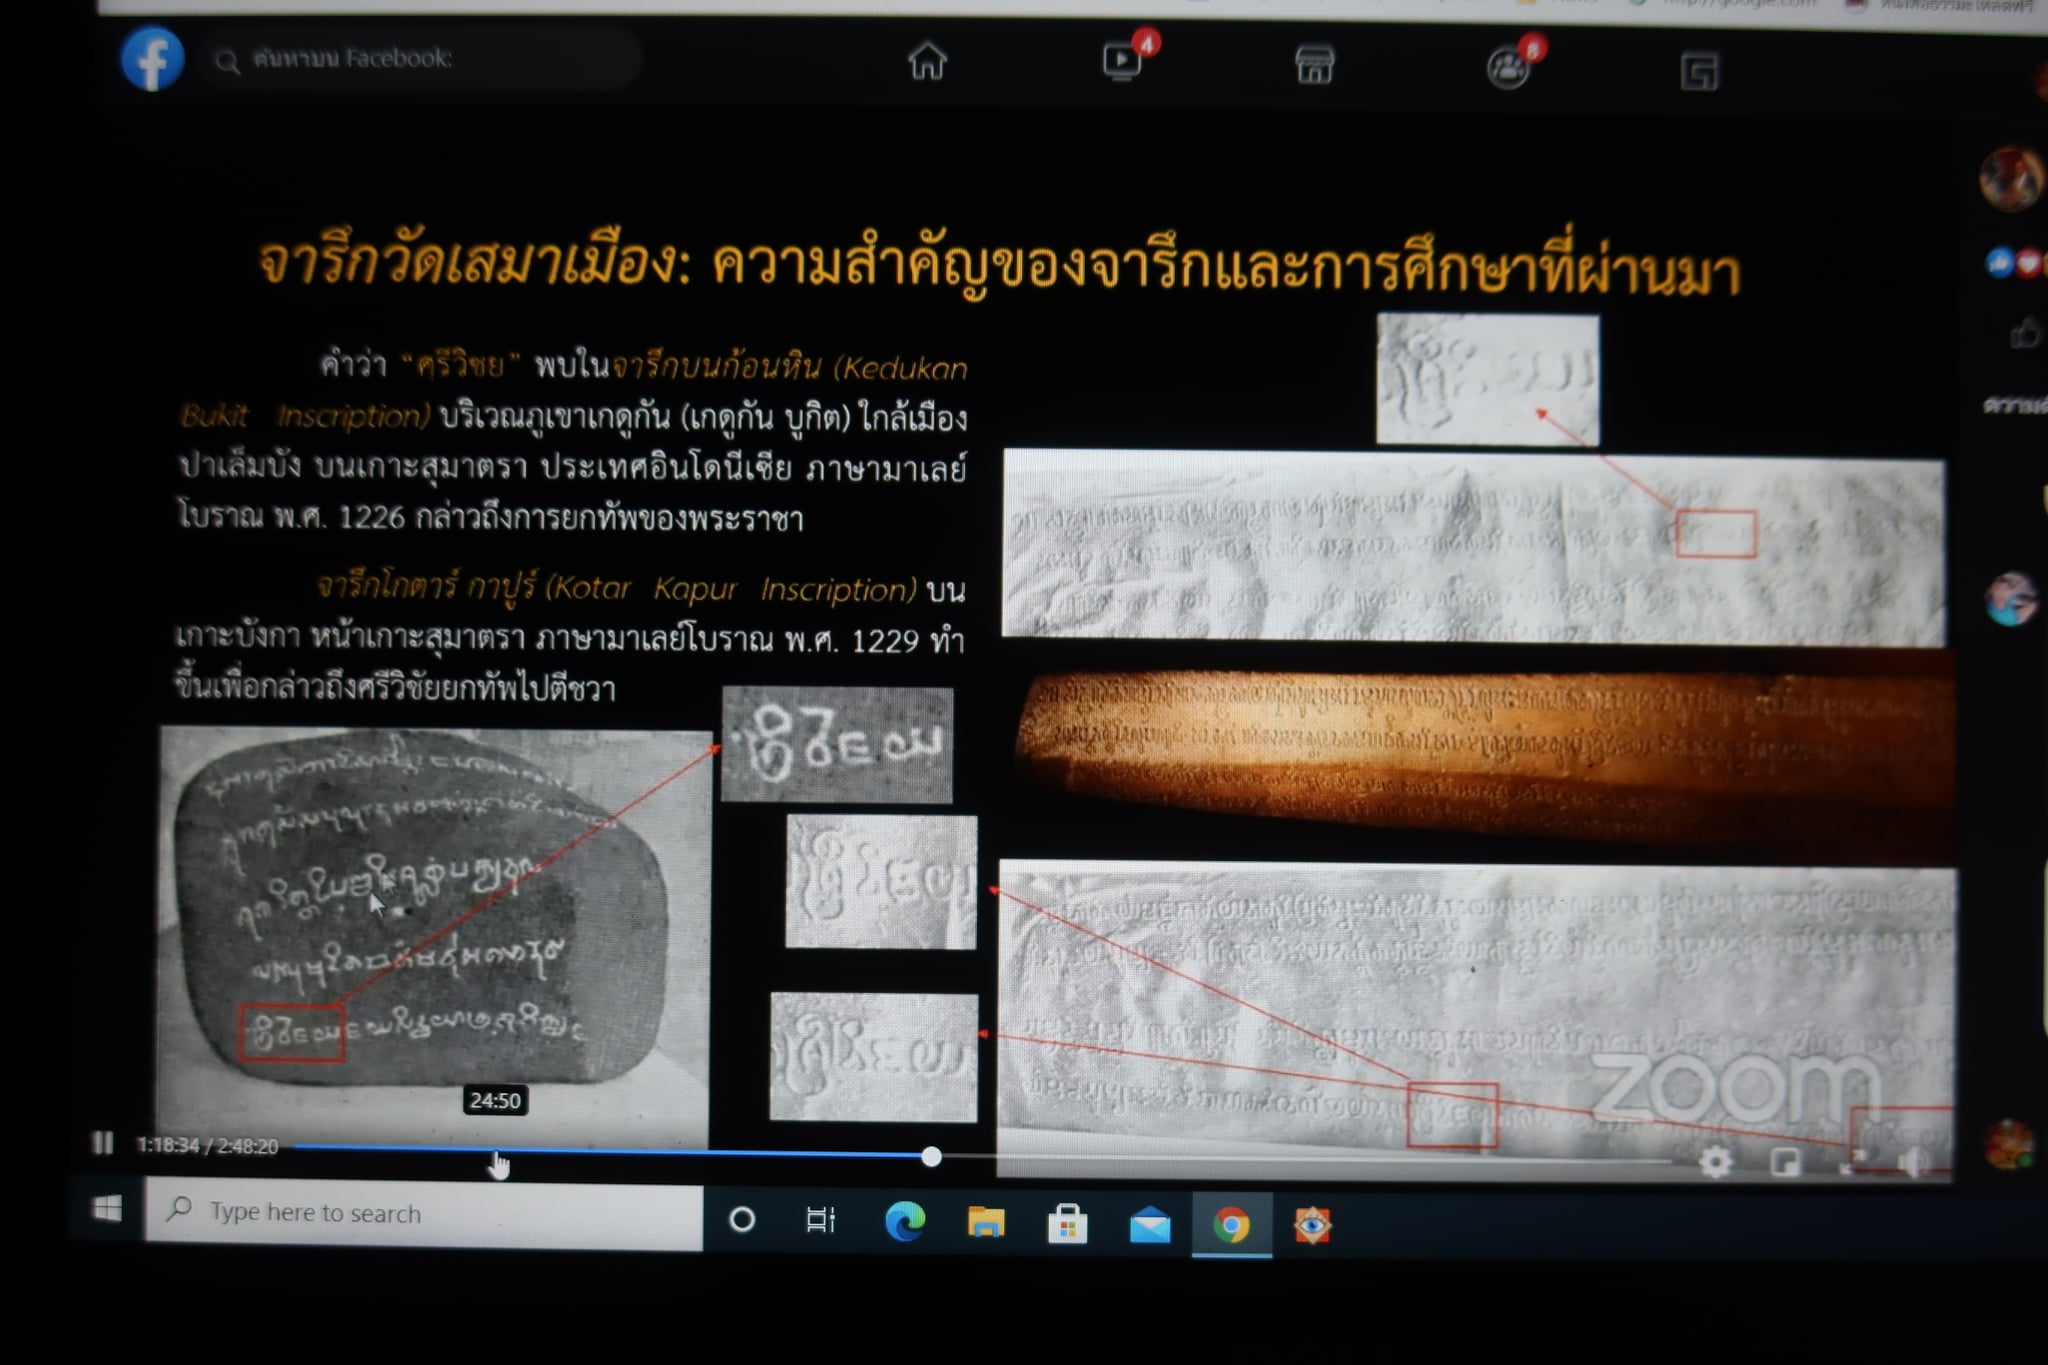Screen dimensions: 2048x1365
Task: Open the Facebook Groups tab
Action: (1508, 68)
